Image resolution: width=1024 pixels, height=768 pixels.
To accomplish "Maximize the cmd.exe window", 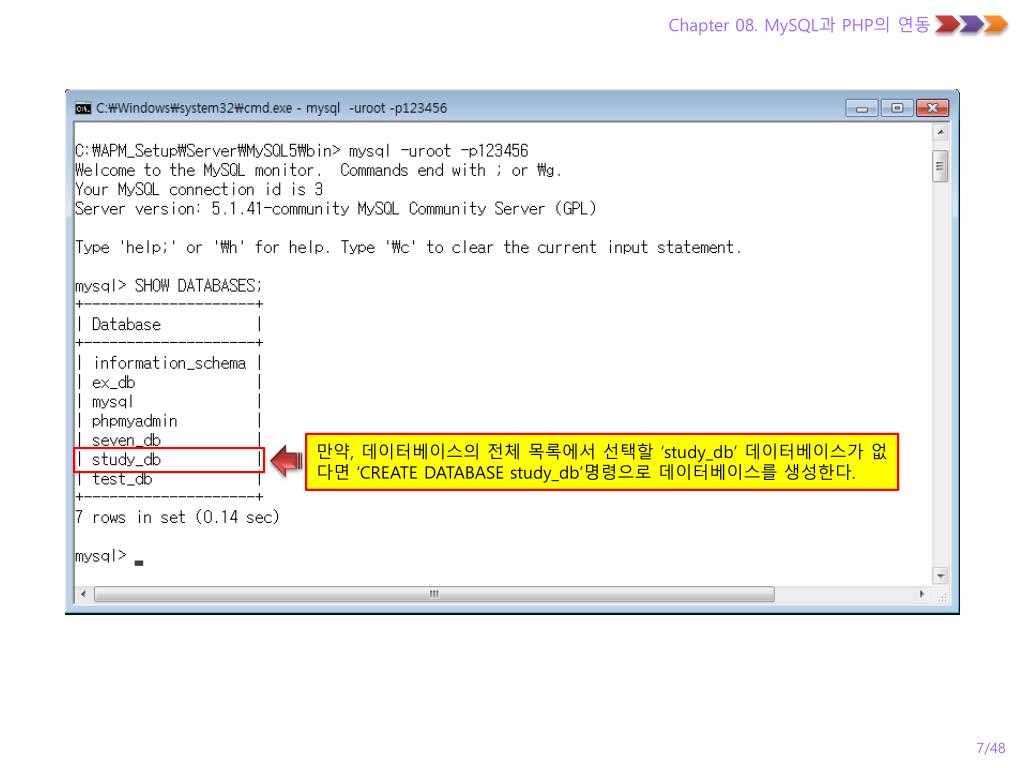I will (897, 108).
